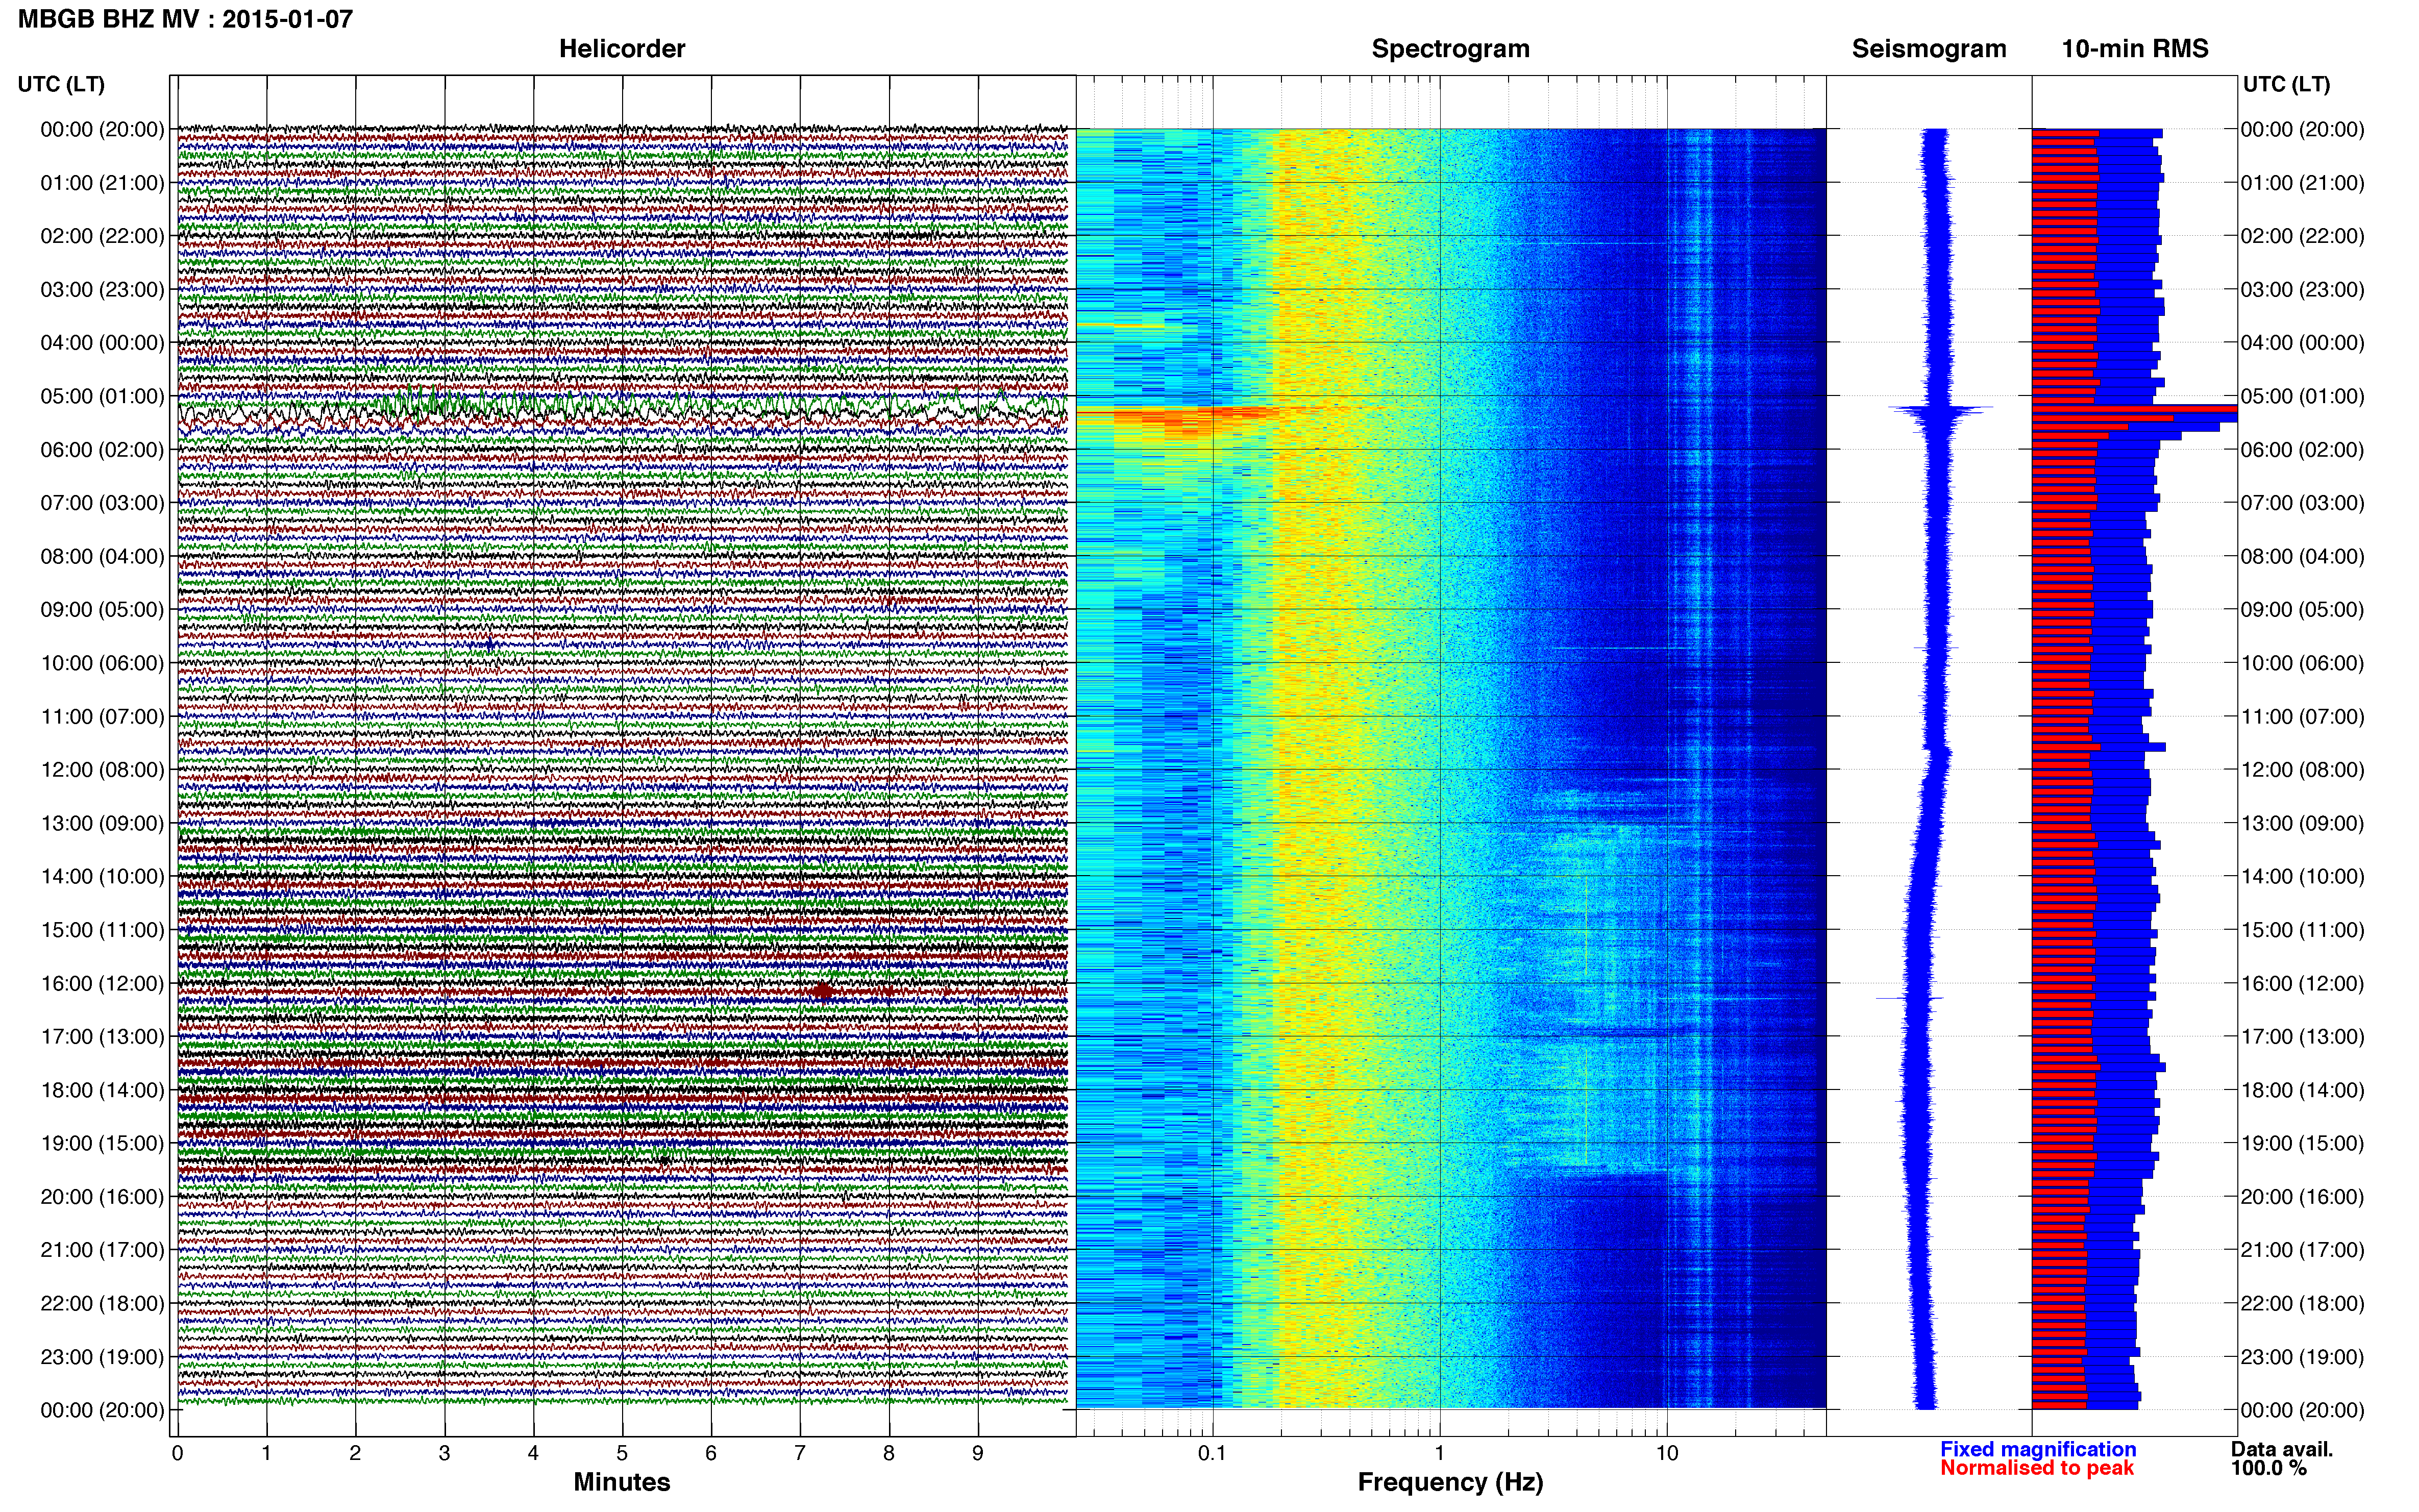Click the left '12:00 (08:00)' time label

click(x=102, y=770)
